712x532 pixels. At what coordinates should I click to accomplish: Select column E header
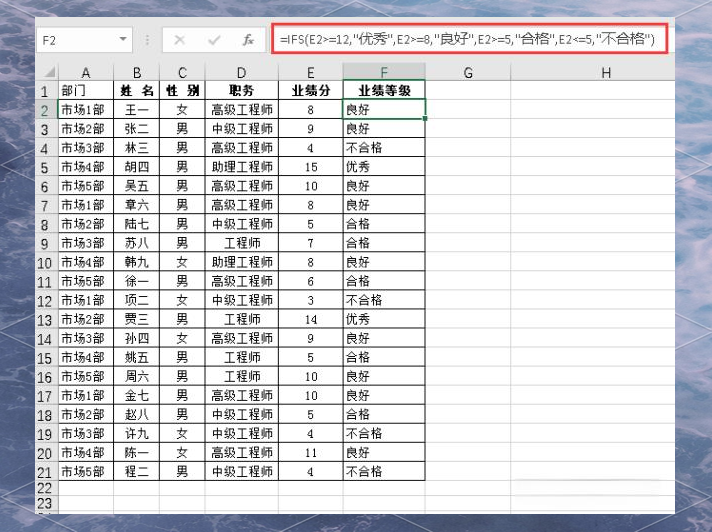[x=311, y=72]
